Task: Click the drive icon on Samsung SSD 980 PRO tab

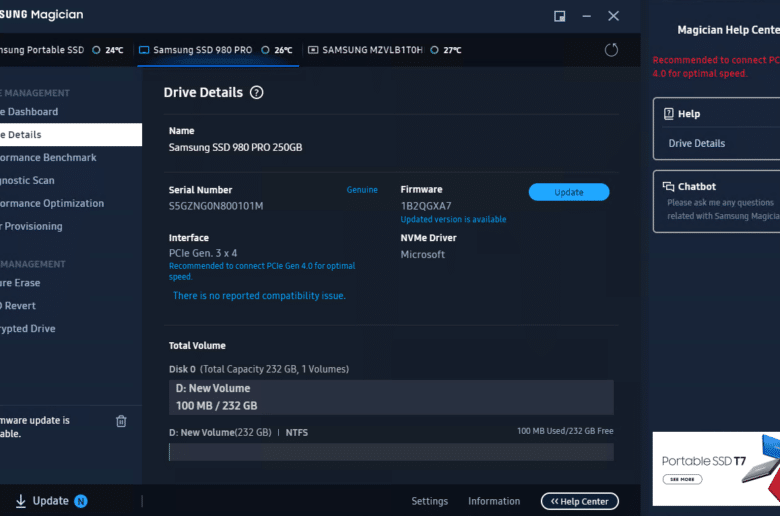Action: click(144, 50)
